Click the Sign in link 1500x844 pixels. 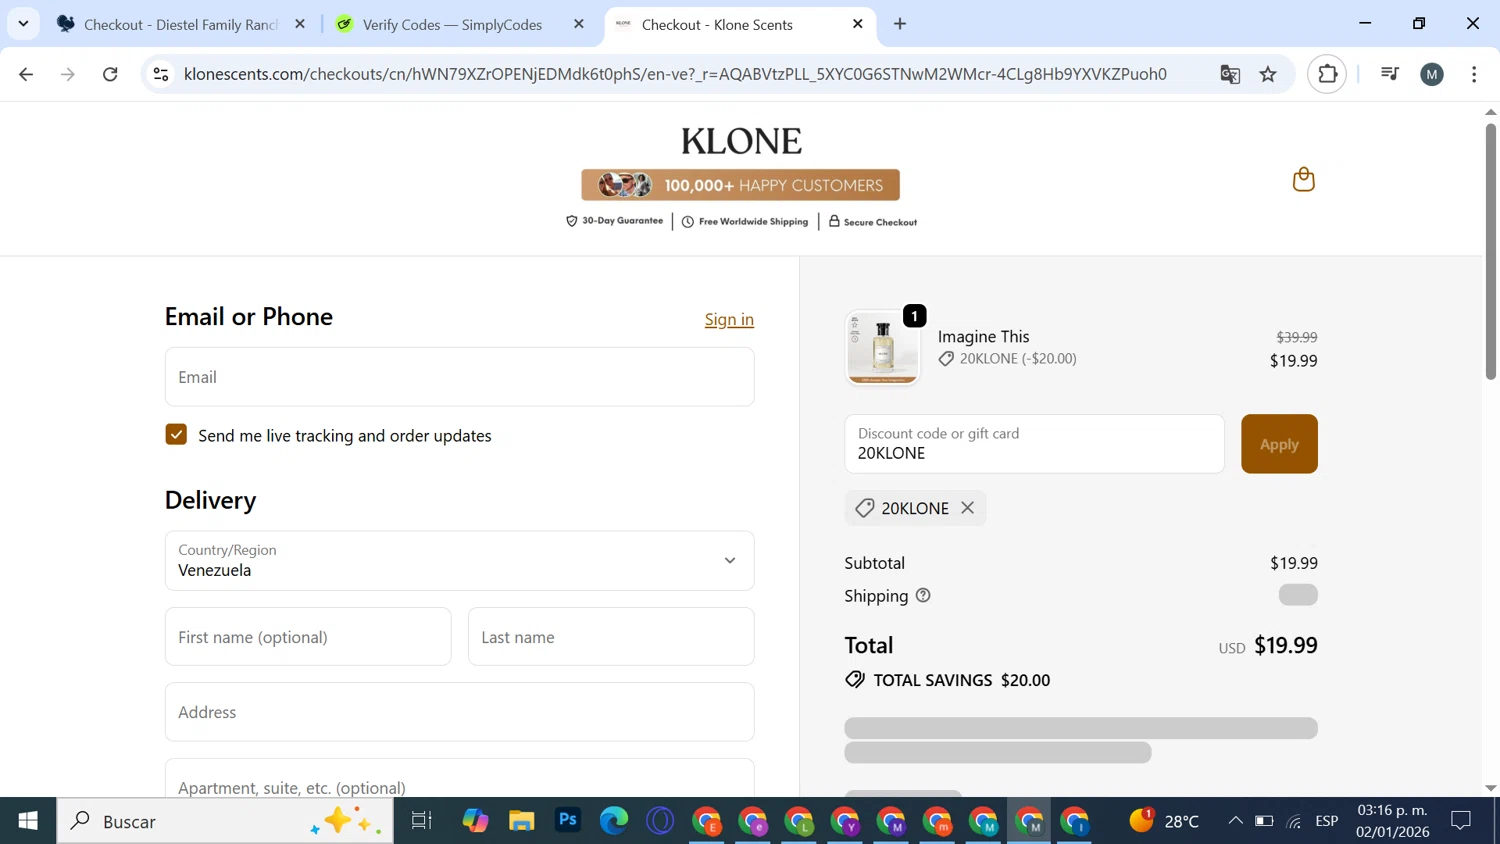tap(729, 319)
